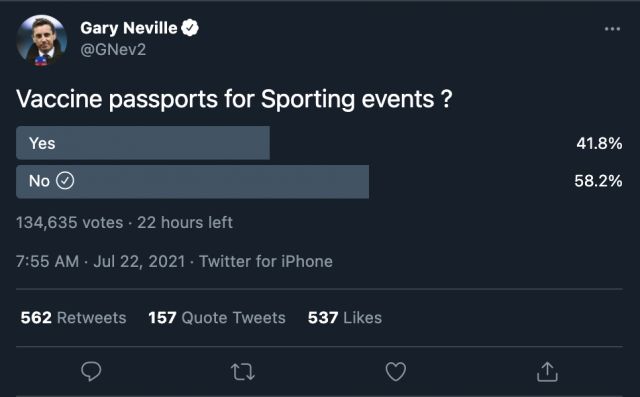Open Gary Neville's profile picture

(x=42, y=40)
